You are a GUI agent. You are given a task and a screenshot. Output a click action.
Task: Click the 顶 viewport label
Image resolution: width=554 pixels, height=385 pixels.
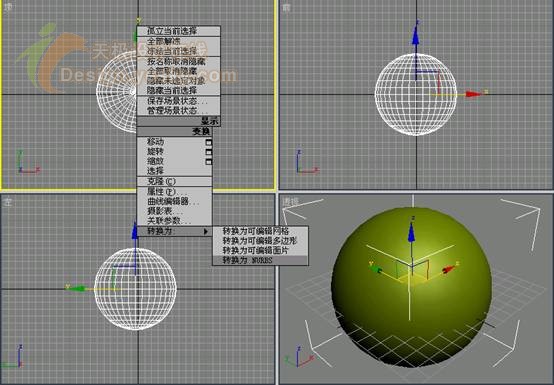pyautogui.click(x=8, y=7)
